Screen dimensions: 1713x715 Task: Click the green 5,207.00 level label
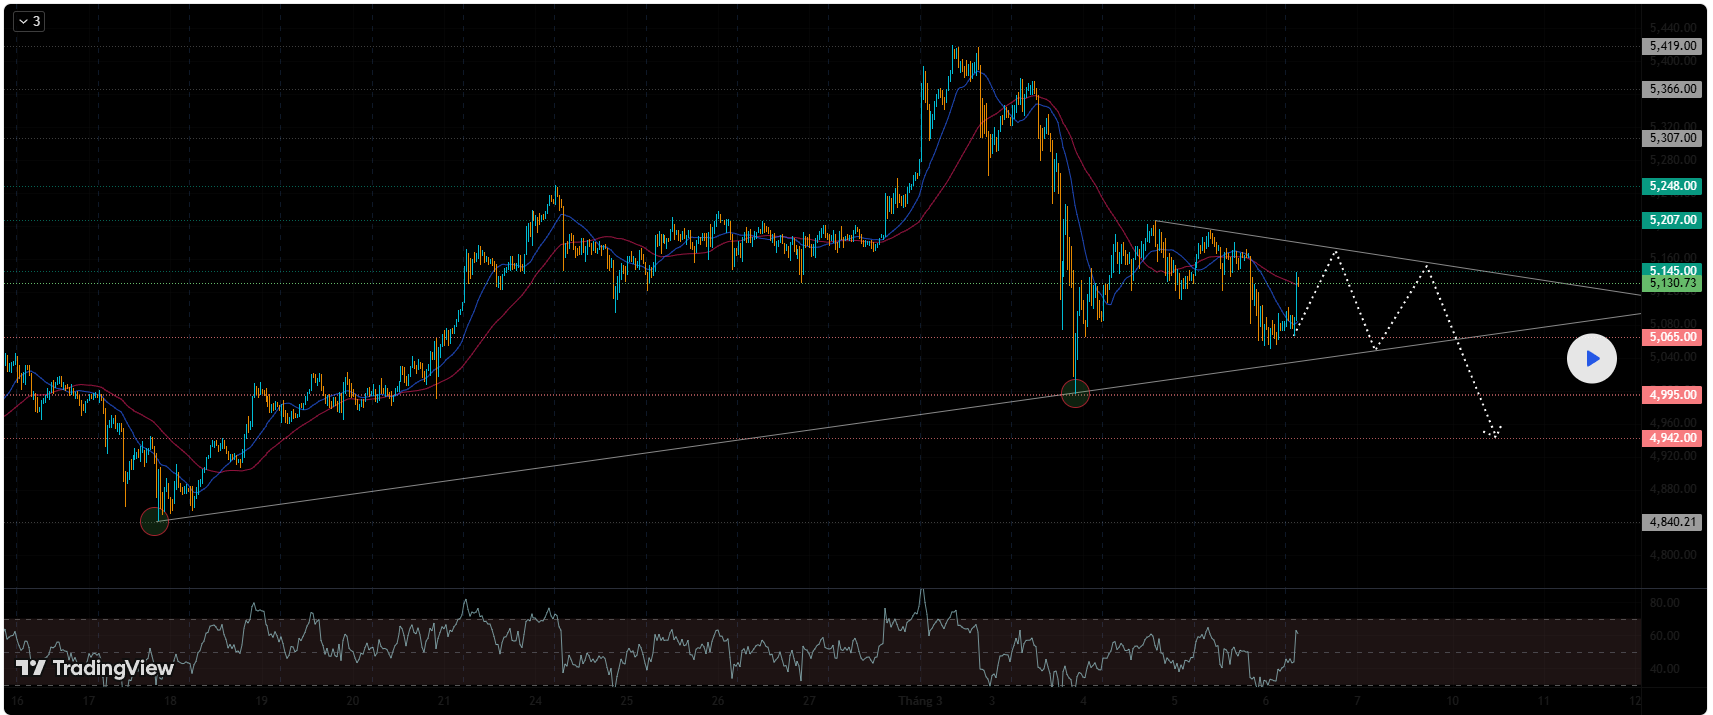(x=1672, y=220)
